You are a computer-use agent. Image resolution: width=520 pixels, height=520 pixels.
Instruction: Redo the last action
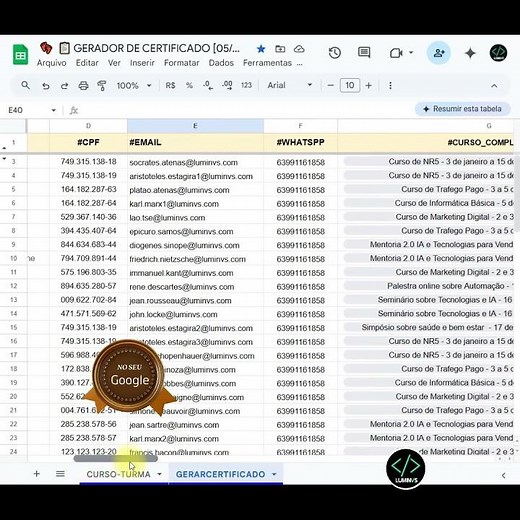tap(64, 86)
